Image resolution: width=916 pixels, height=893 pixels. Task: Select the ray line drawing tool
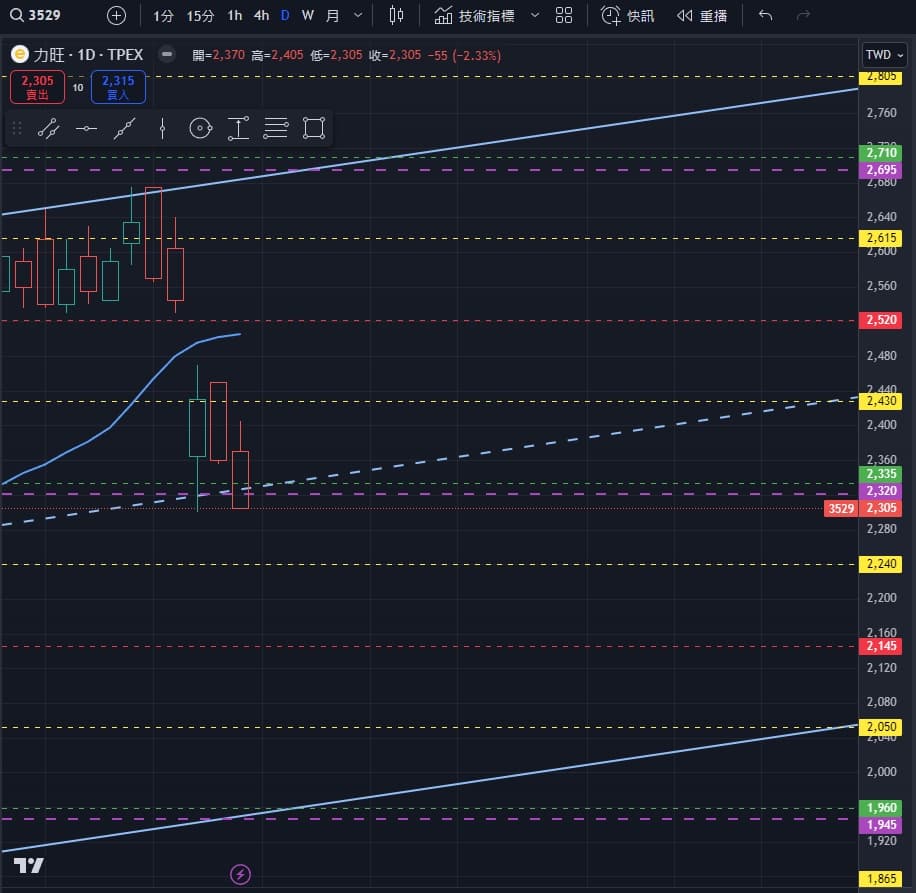pyautogui.click(x=124, y=128)
